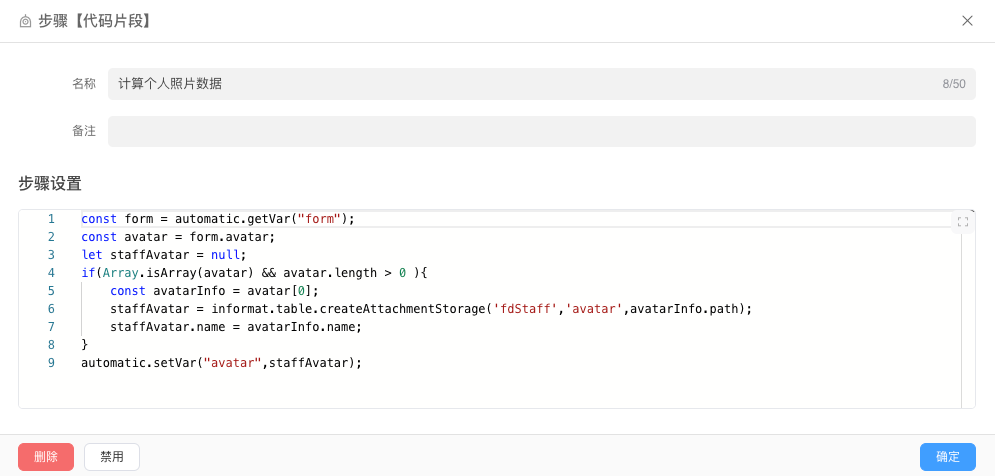Close the 步骤【代码片段】 dialog
Screen dimensions: 995x476
pos(967,21)
